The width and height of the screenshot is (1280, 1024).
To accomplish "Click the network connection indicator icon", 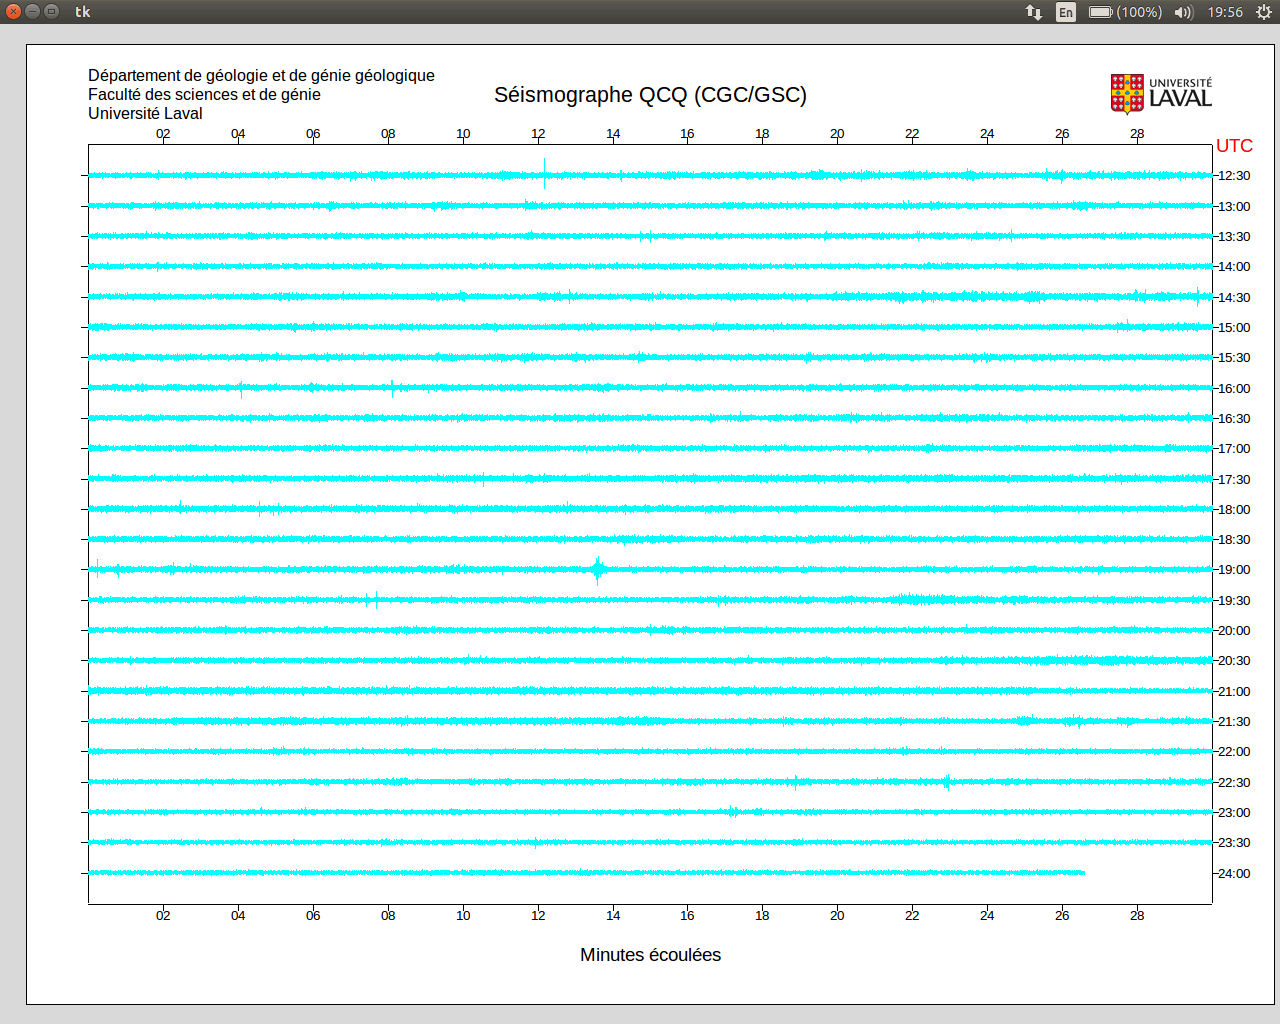I will coord(1034,12).
